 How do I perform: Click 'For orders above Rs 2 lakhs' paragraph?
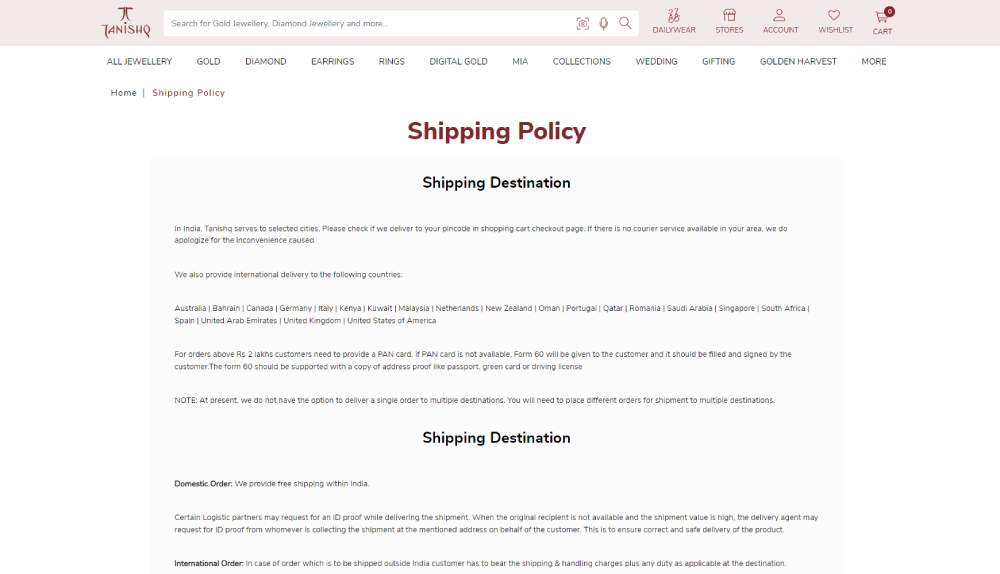pos(483,360)
